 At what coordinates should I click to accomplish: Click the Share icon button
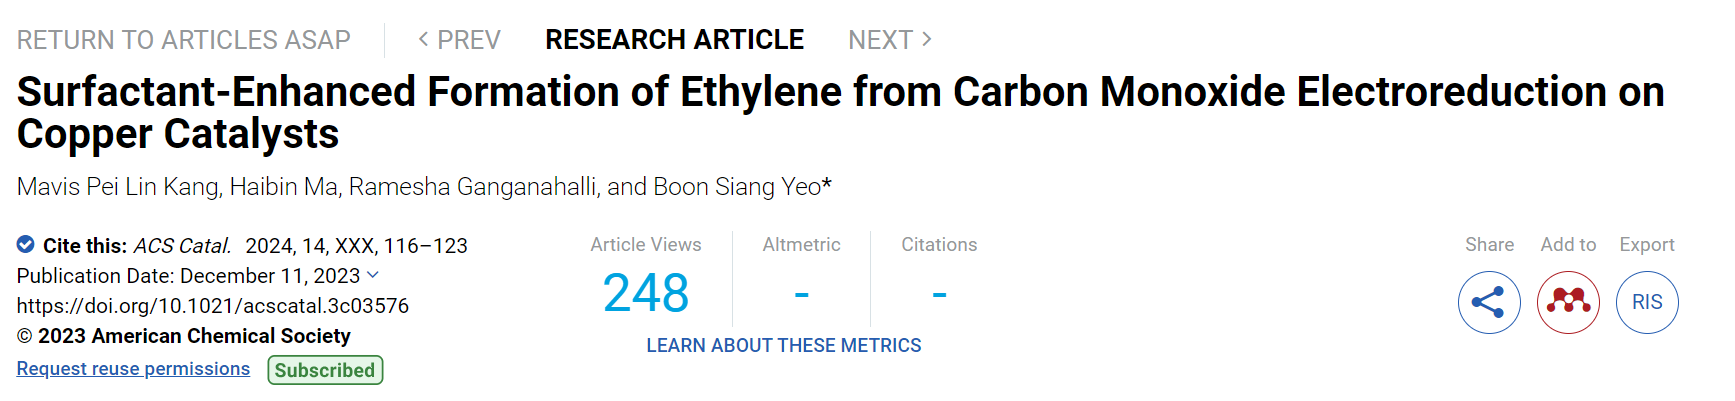pos(1489,302)
